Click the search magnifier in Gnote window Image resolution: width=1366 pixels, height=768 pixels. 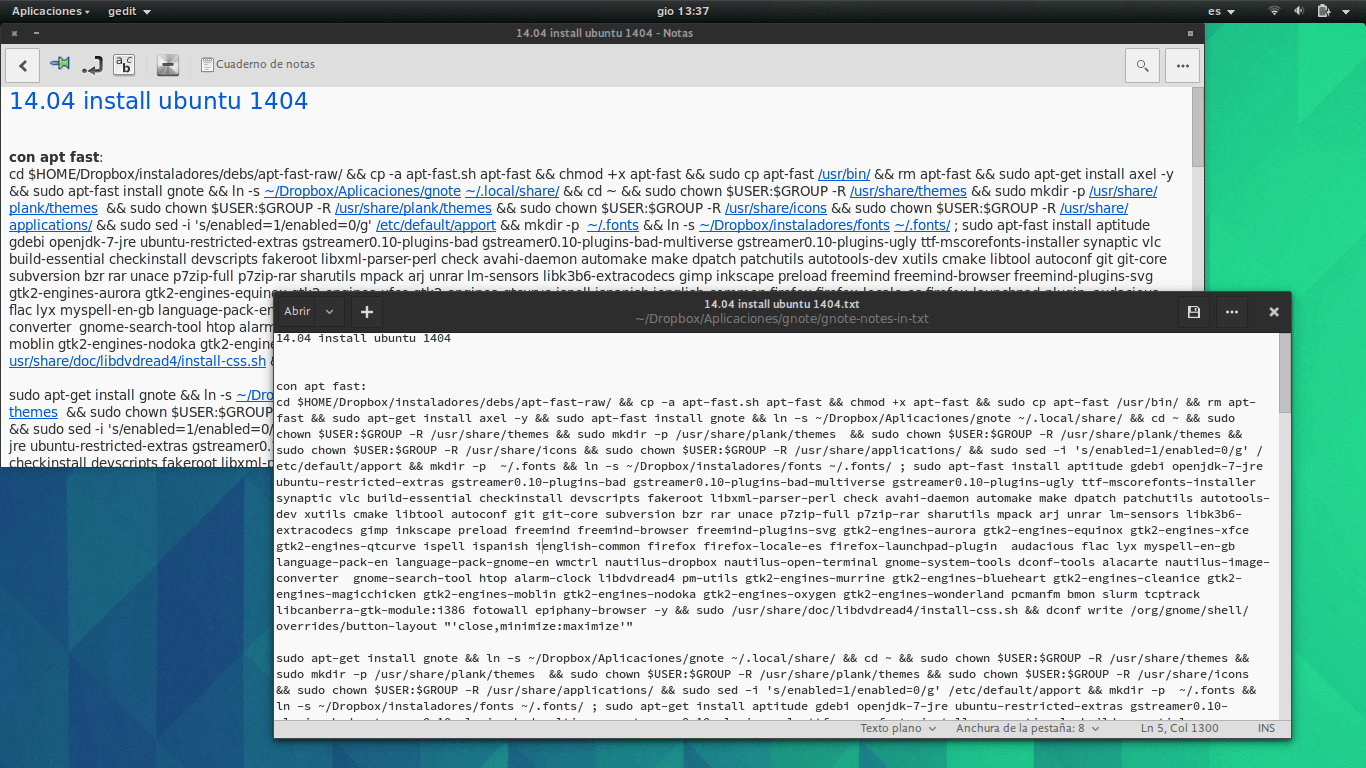(1142, 65)
